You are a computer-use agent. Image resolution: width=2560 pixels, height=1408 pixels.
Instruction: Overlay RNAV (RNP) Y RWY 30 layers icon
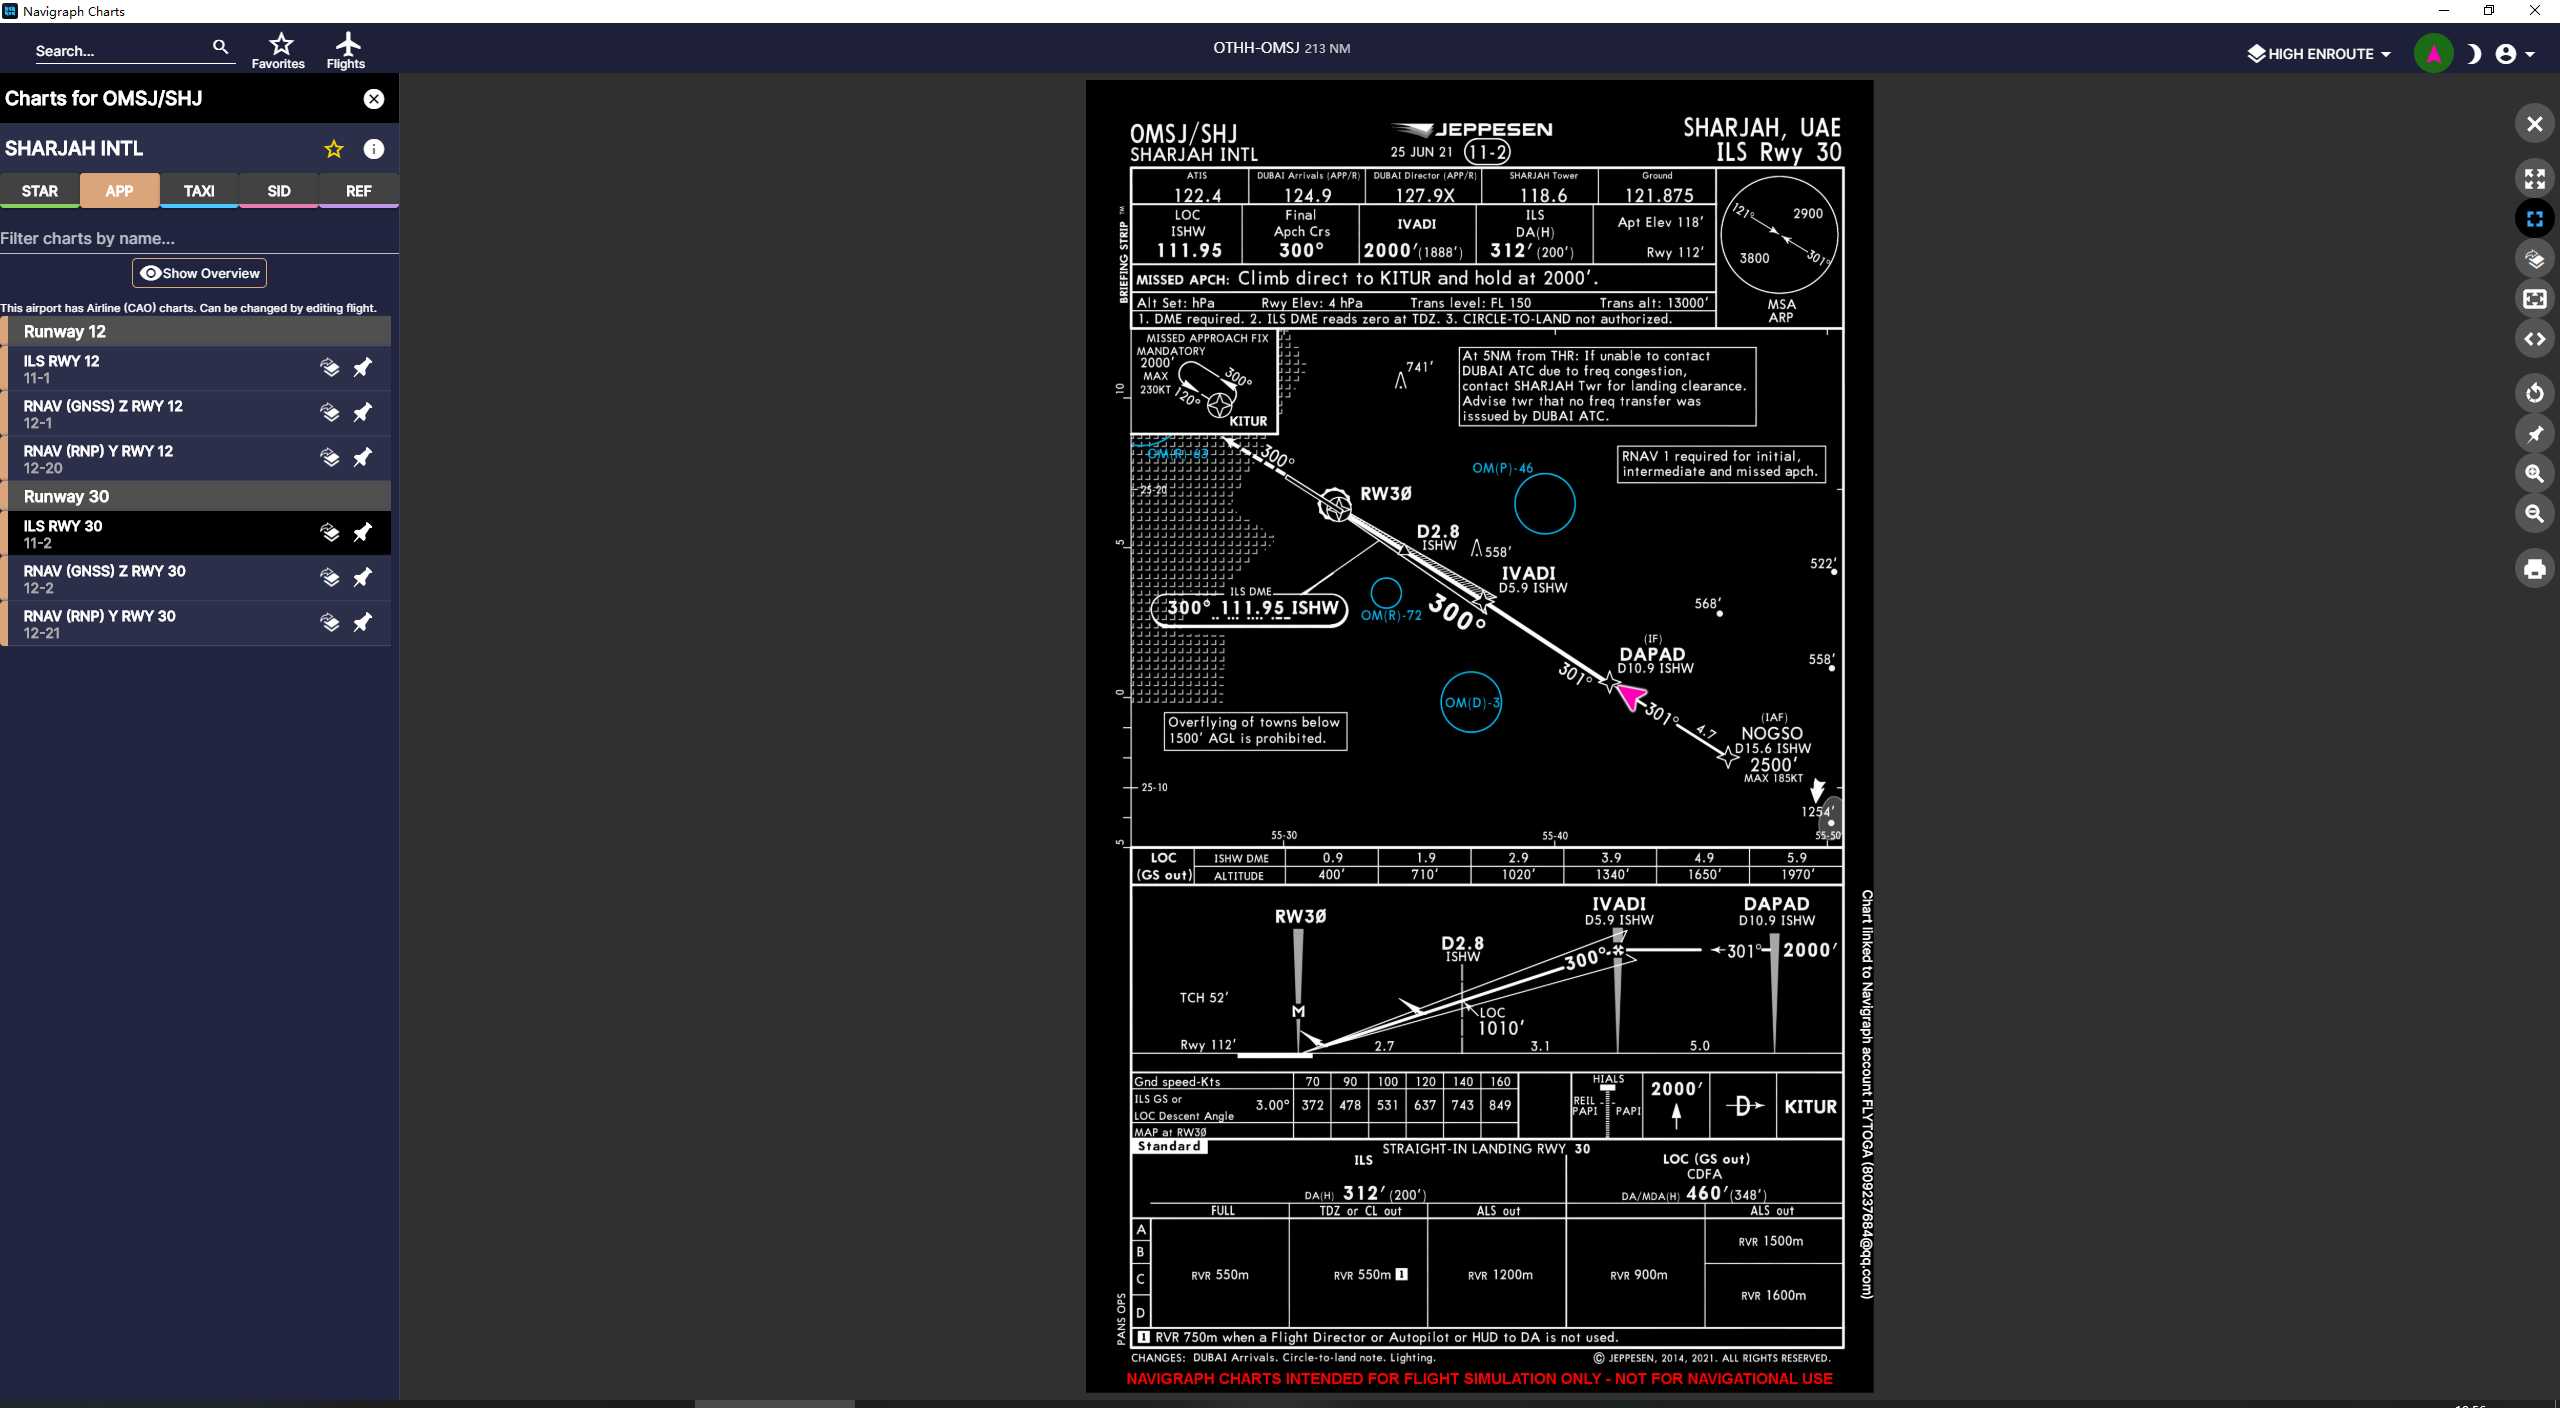[x=329, y=622]
